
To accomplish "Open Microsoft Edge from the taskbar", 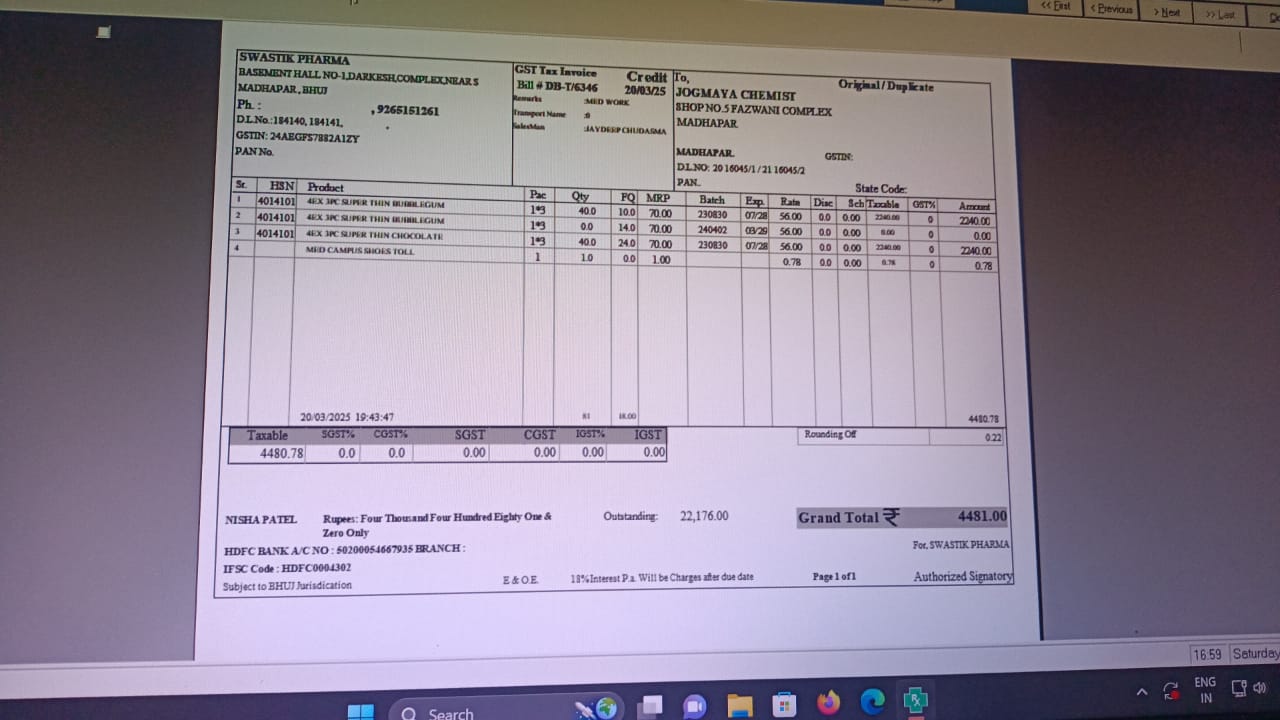I will [872, 702].
